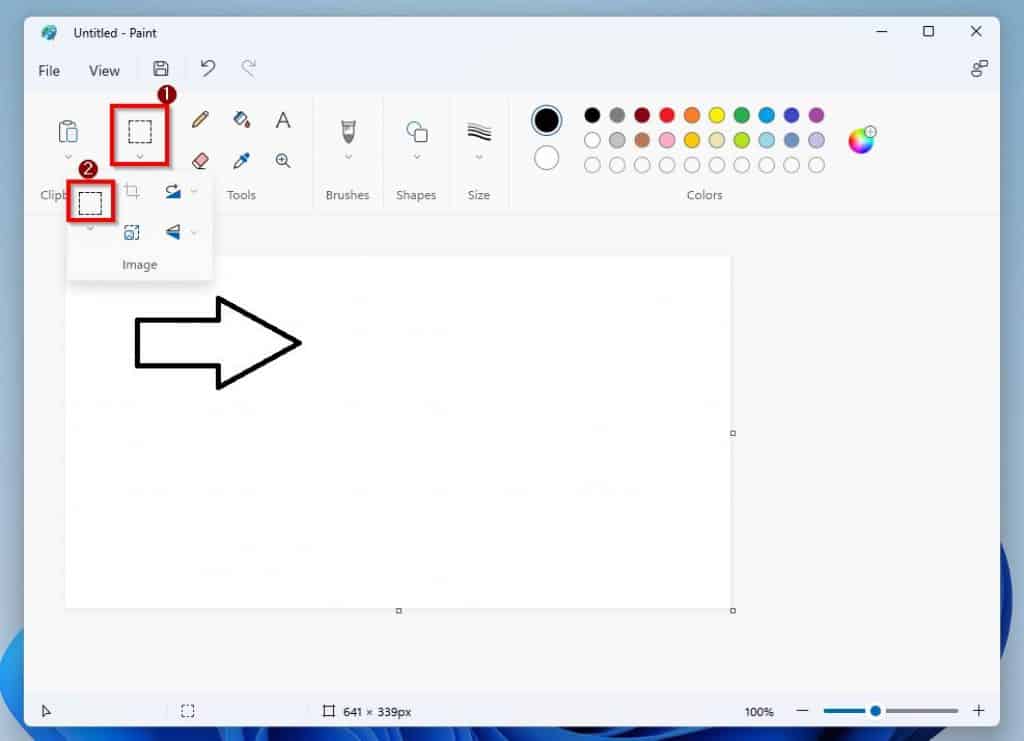Click the Share icon at top right

point(978,69)
